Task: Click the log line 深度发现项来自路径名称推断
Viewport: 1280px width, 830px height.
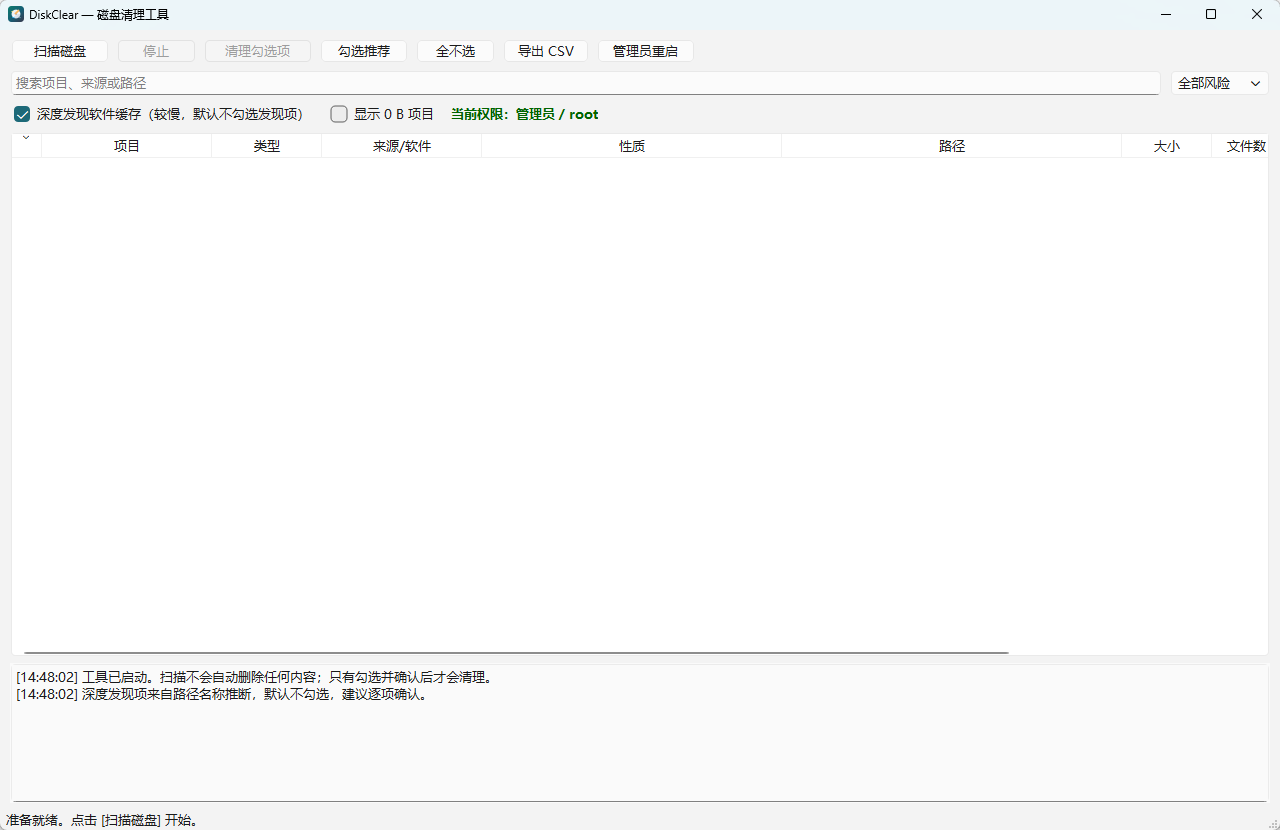Action: 222,694
